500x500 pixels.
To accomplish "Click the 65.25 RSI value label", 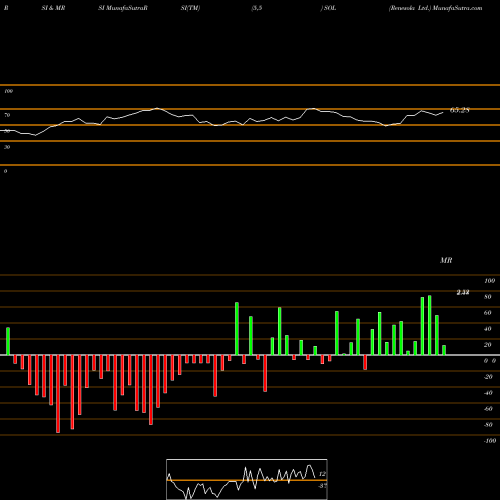I will point(460,110).
